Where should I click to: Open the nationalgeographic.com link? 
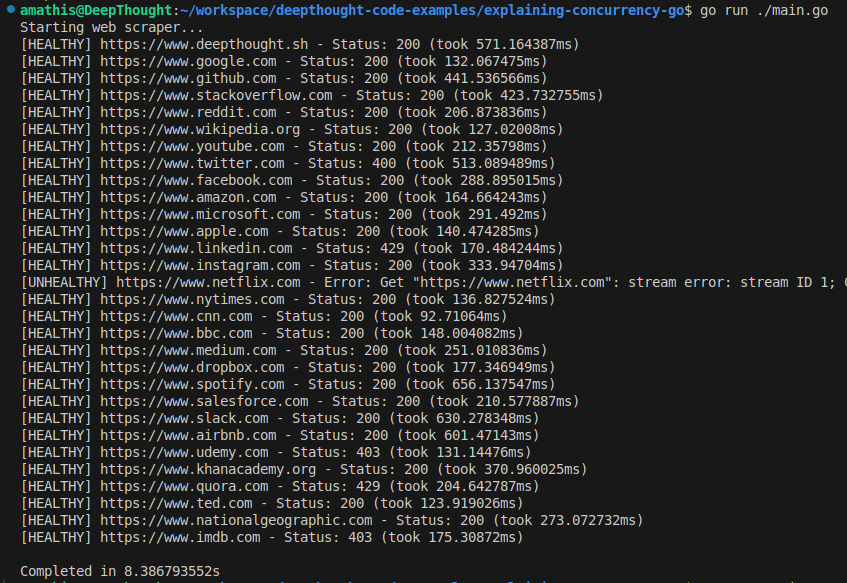click(237, 520)
